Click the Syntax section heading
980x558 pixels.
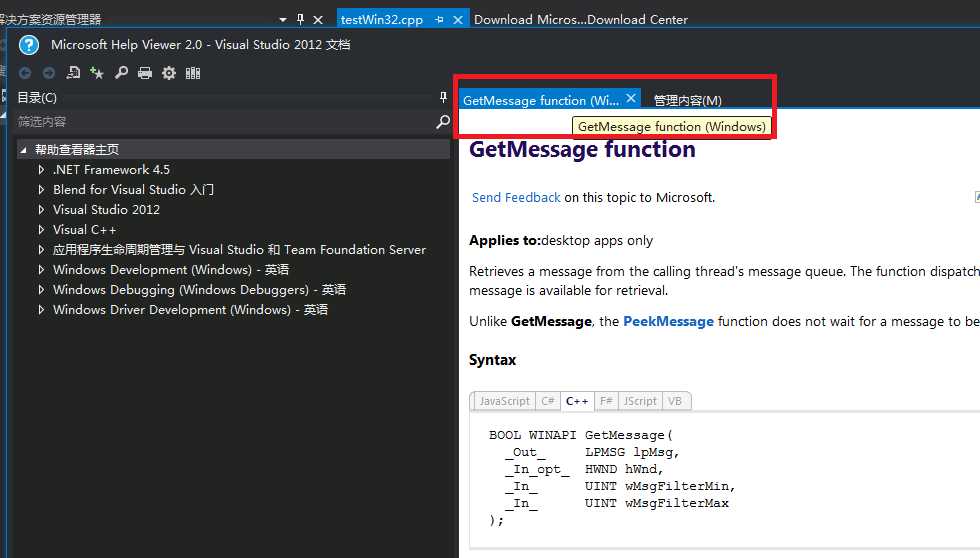point(492,360)
